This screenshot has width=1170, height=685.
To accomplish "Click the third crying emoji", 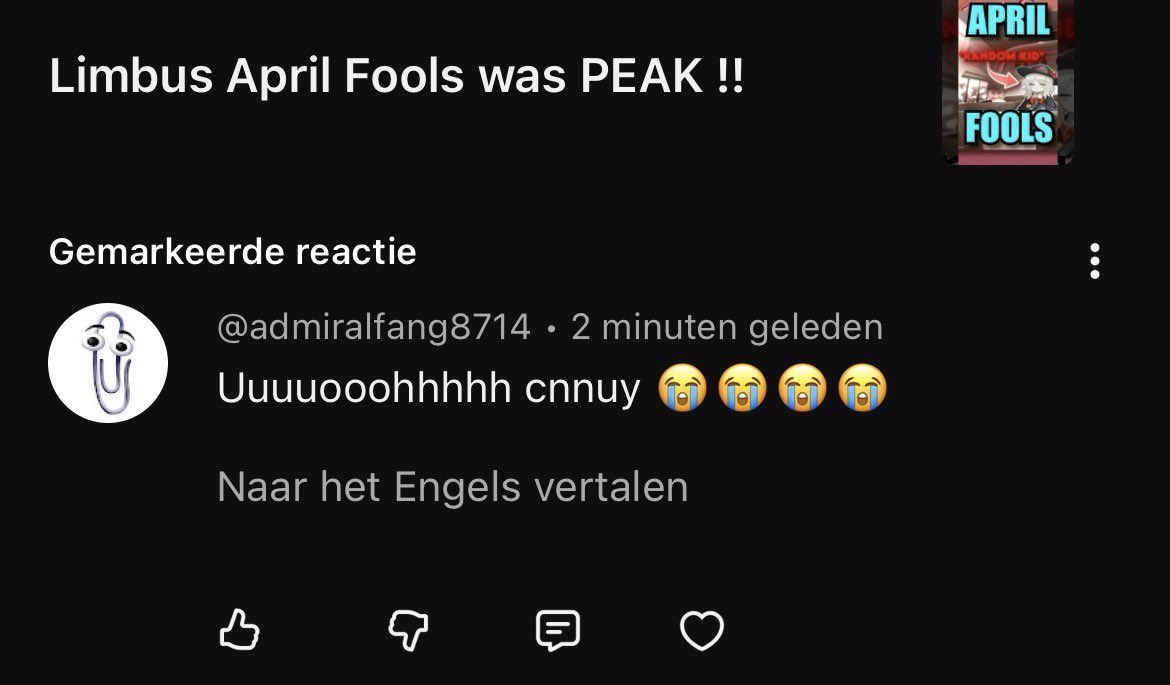I will pyautogui.click(x=802, y=389).
